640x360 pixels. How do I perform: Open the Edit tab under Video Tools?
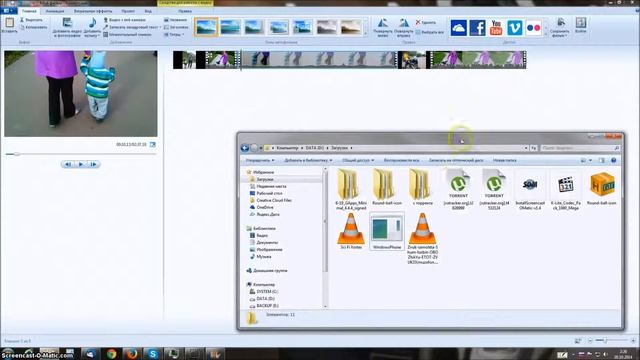[185, 11]
